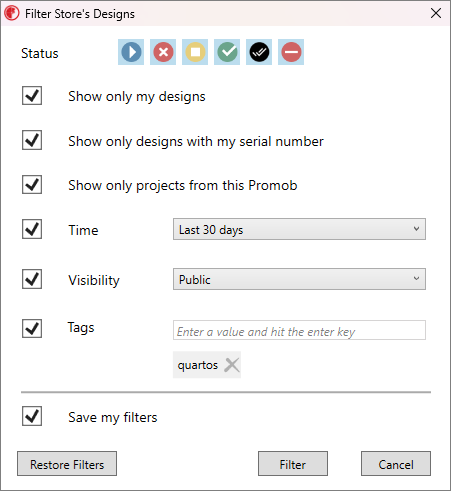Click the Tags value input field
Viewport: 451px width, 491px height.
tap(299, 330)
